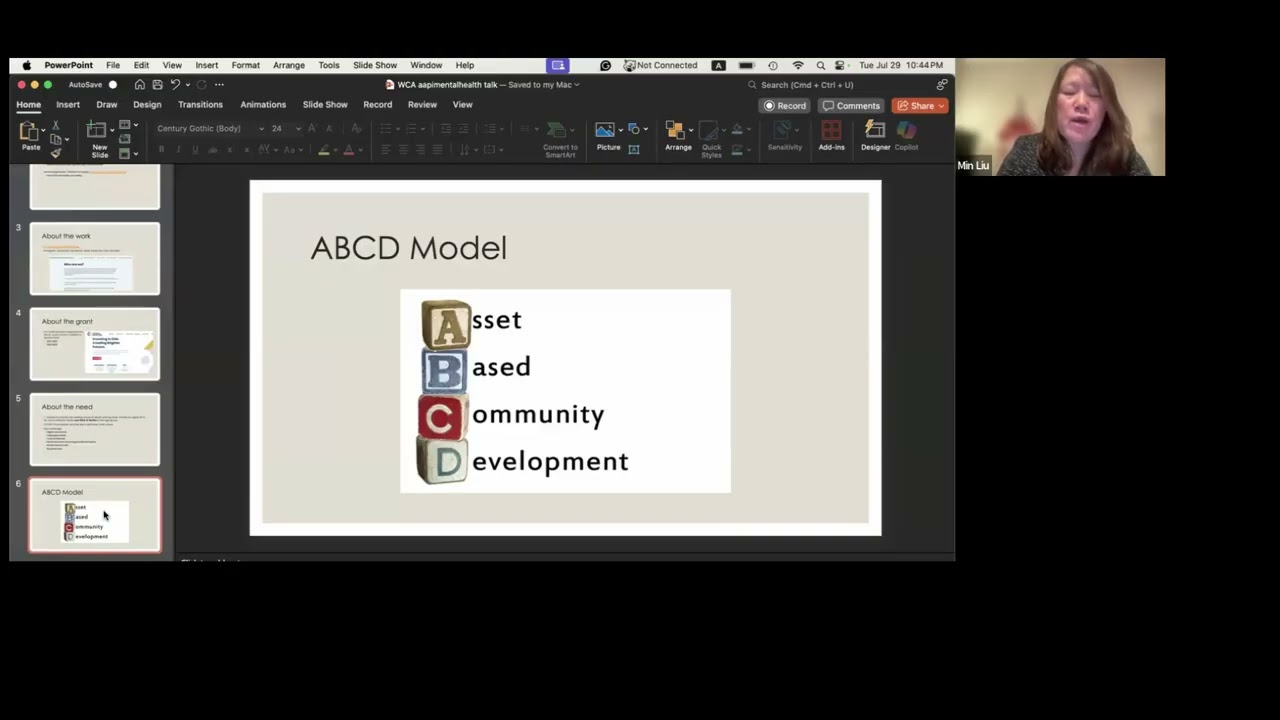Click the Shapes icon
1280x720 pixels.
(634, 129)
